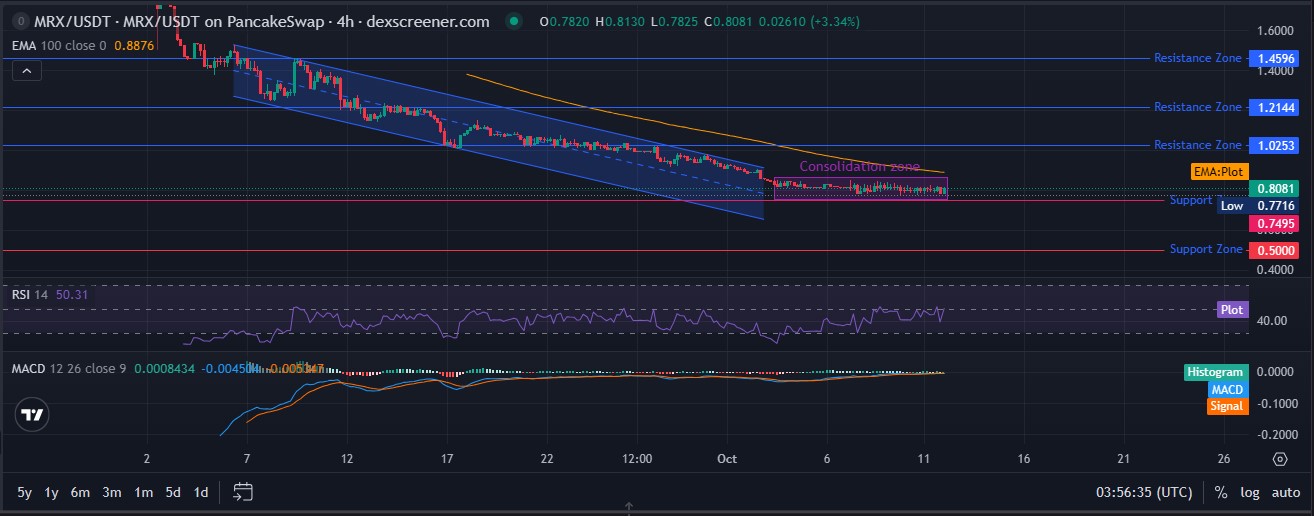Screen dimensions: 1314x516
Task: Click the 12:00 label on time axis
Action: [x=637, y=459]
